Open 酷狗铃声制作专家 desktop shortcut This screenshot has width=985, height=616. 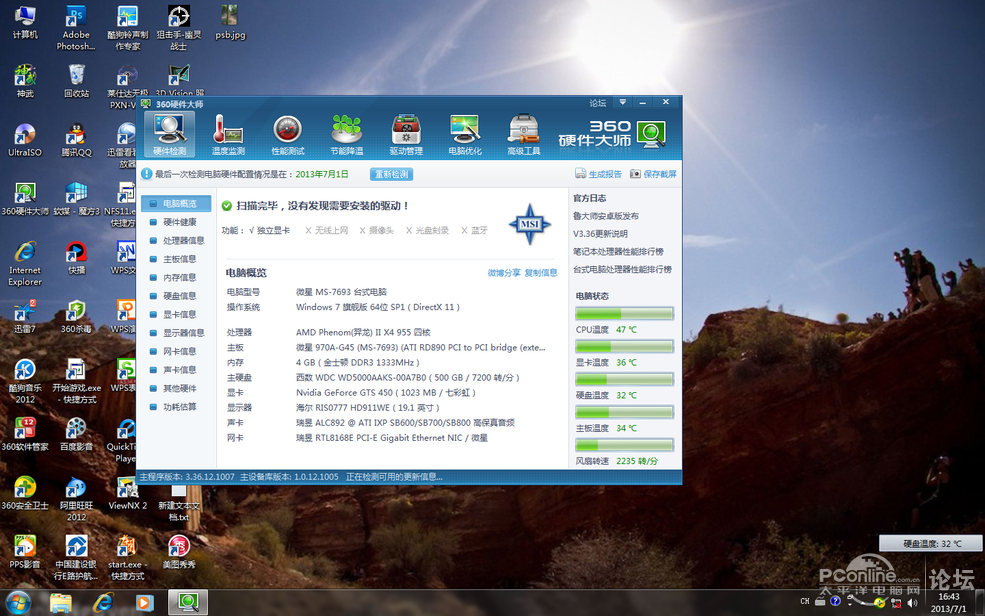pos(128,28)
